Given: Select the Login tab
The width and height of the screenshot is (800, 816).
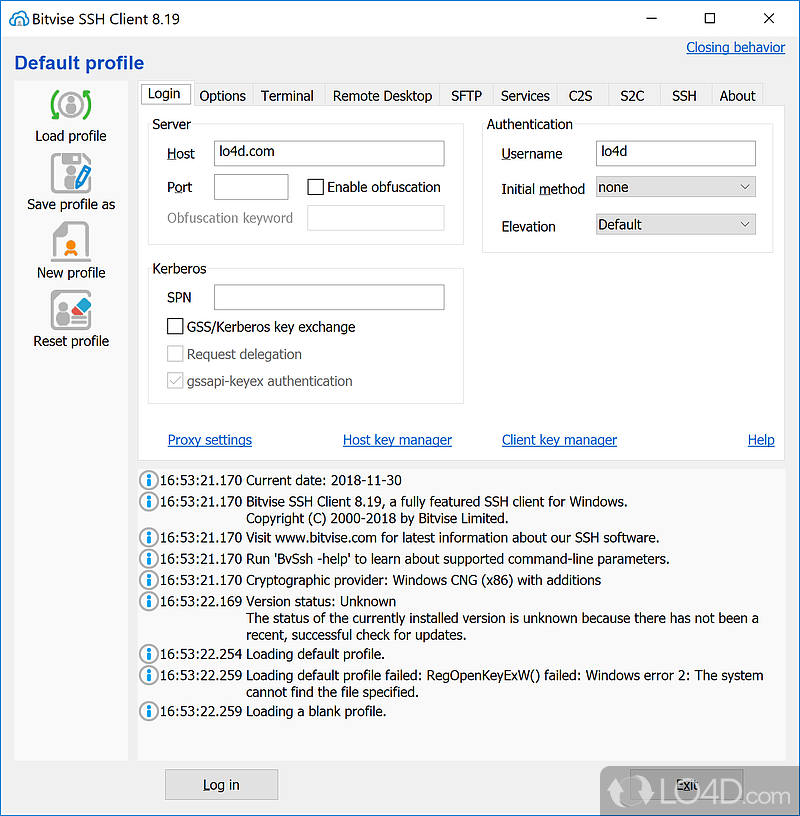Looking at the screenshot, I should coord(164,94).
